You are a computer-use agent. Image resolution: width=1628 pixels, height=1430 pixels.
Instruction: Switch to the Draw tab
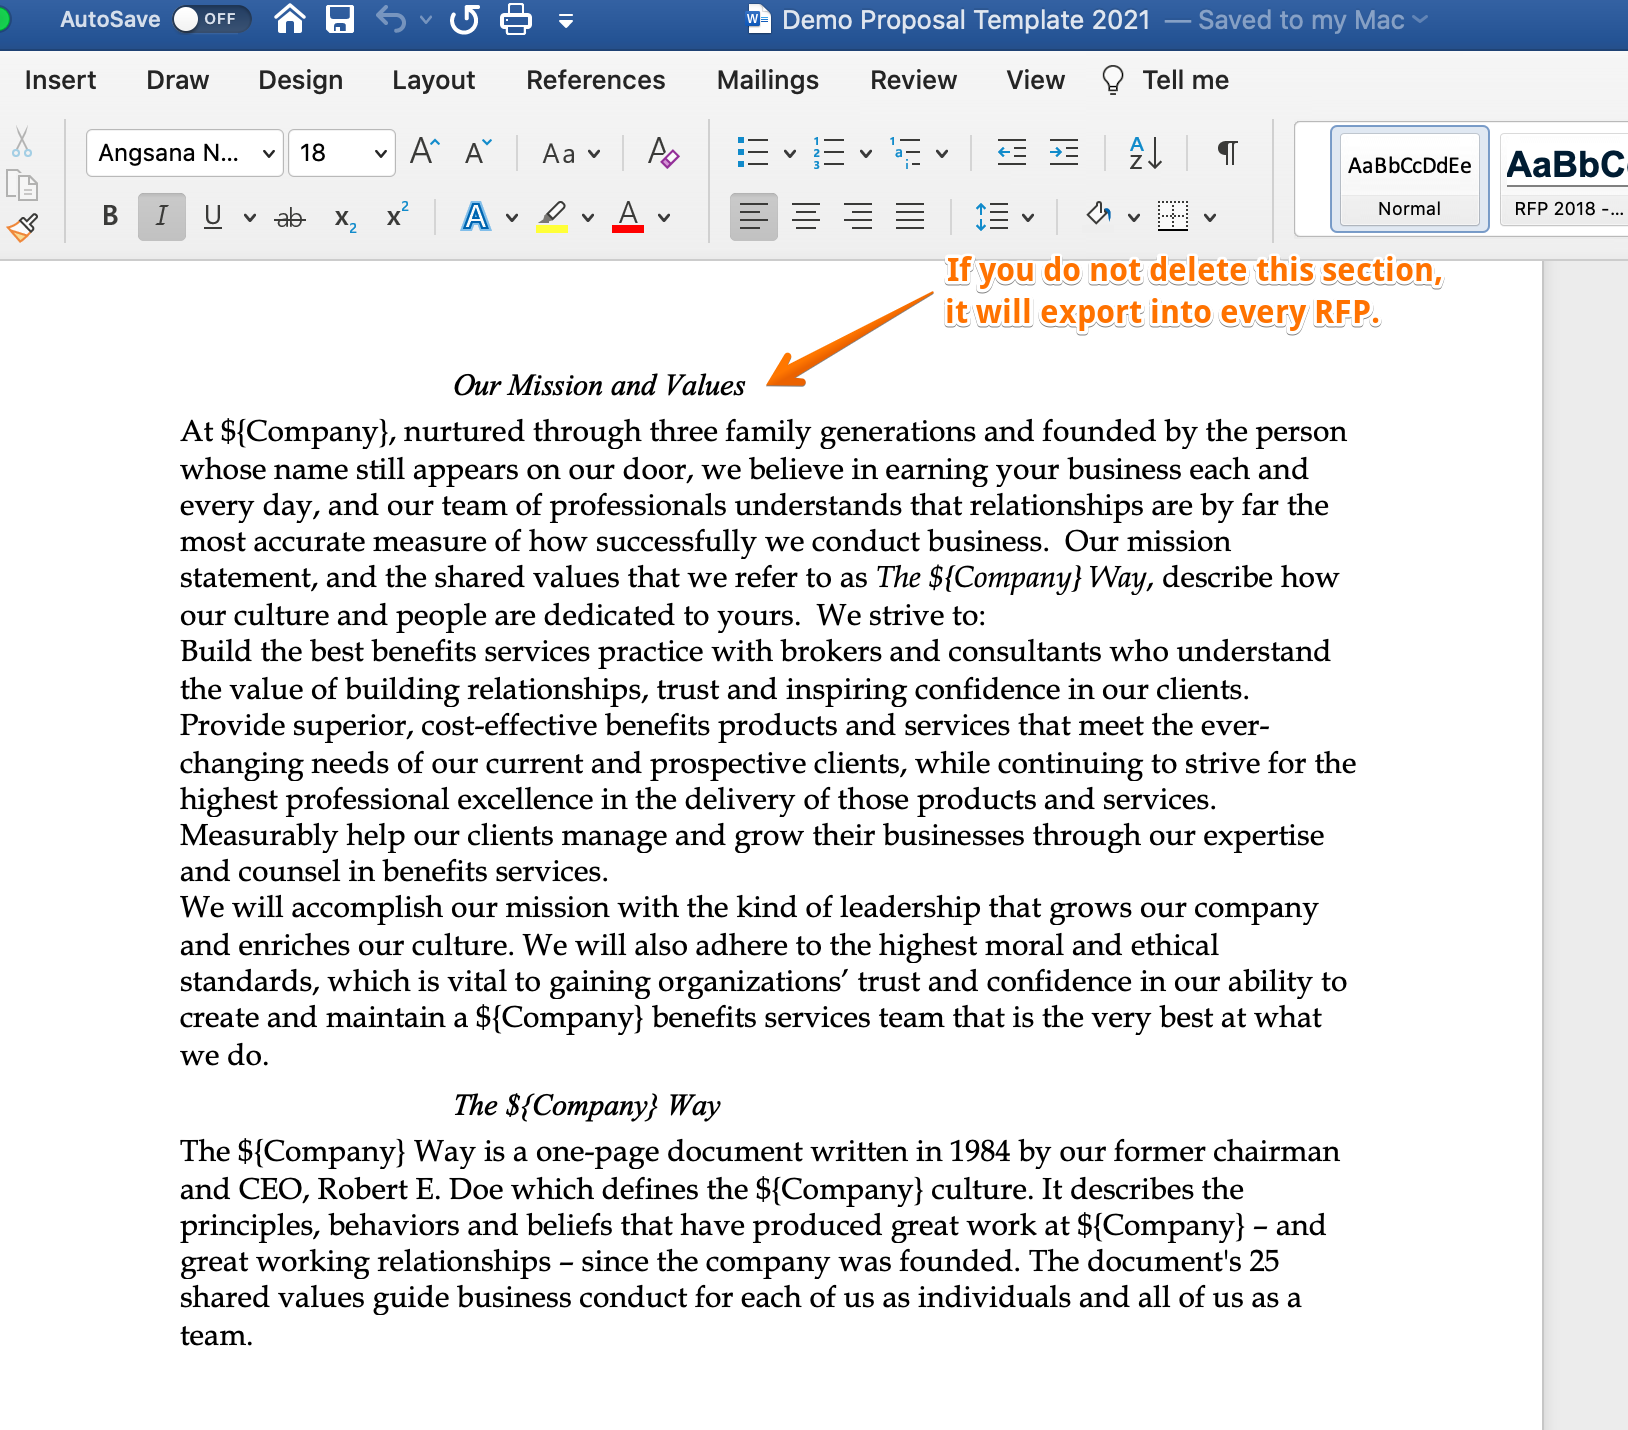pos(177,80)
